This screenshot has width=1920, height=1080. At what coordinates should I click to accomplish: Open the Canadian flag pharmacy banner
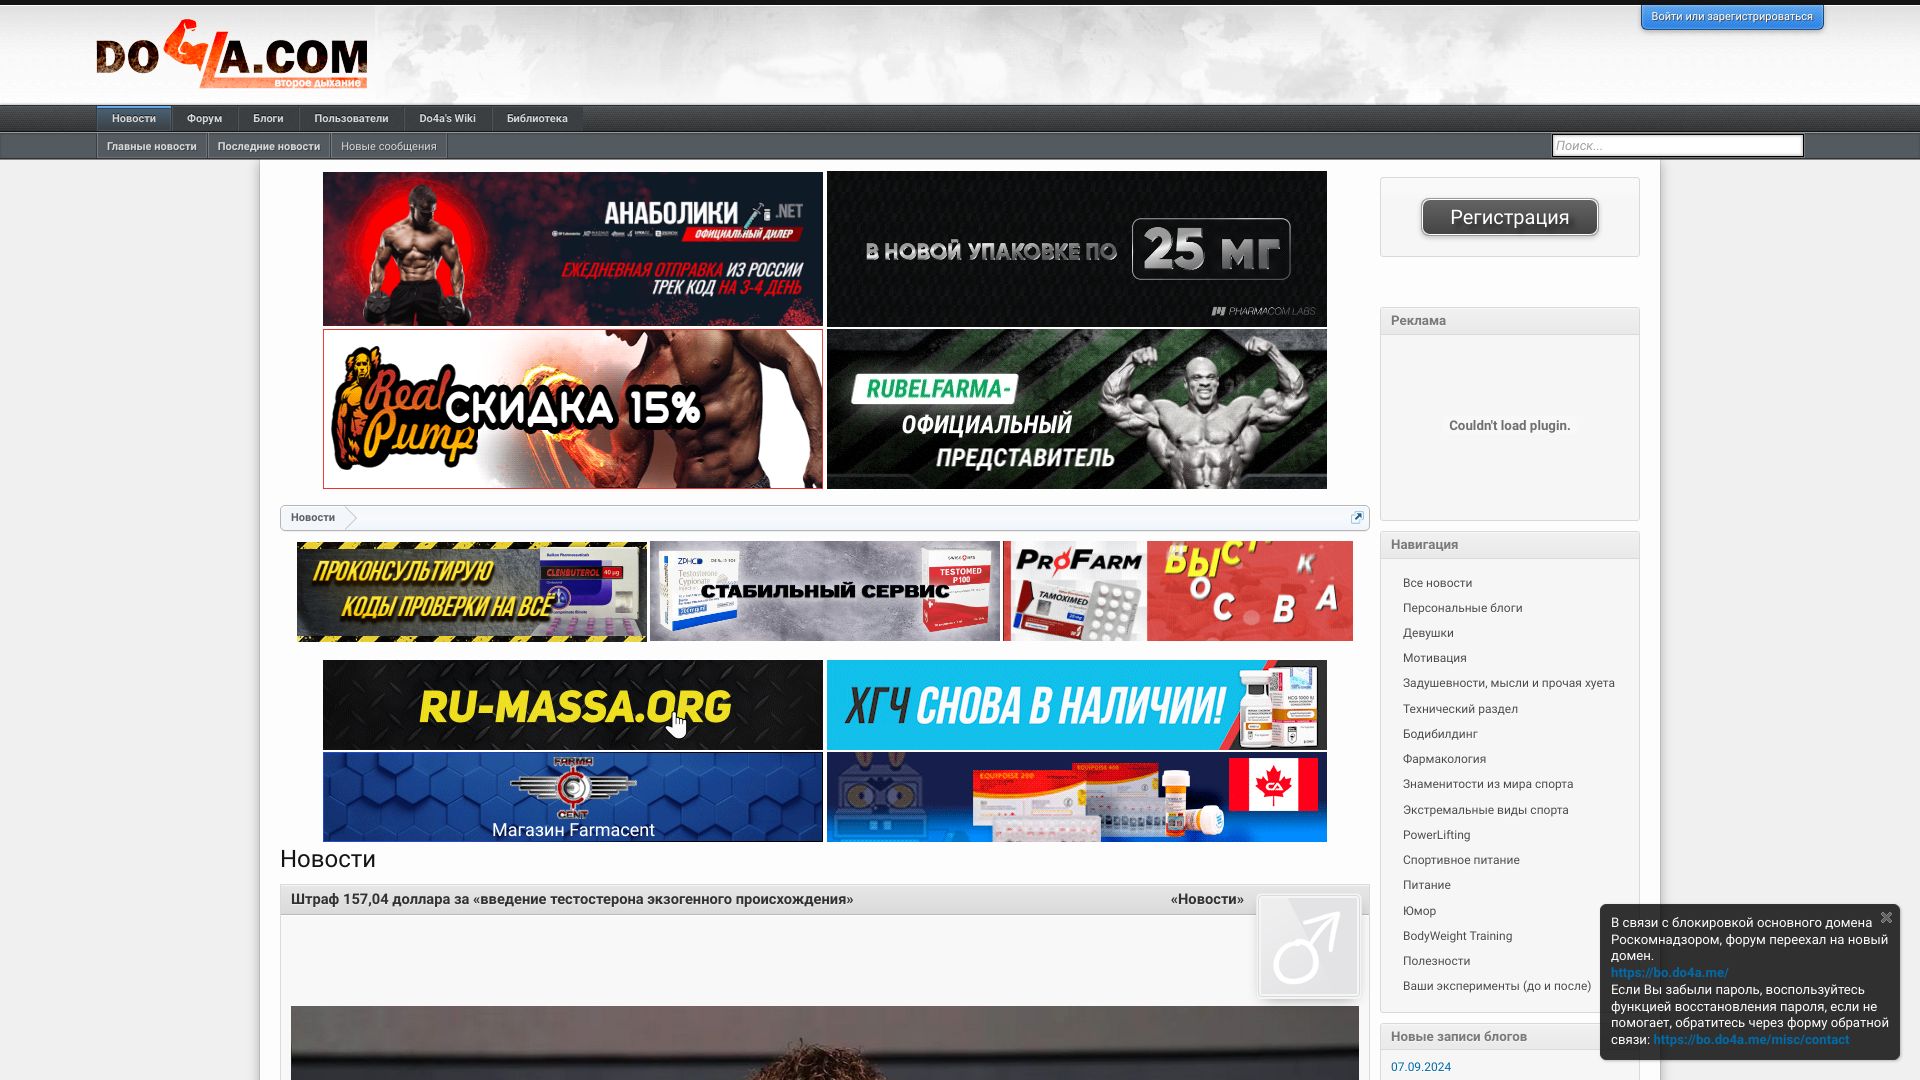1077,797
